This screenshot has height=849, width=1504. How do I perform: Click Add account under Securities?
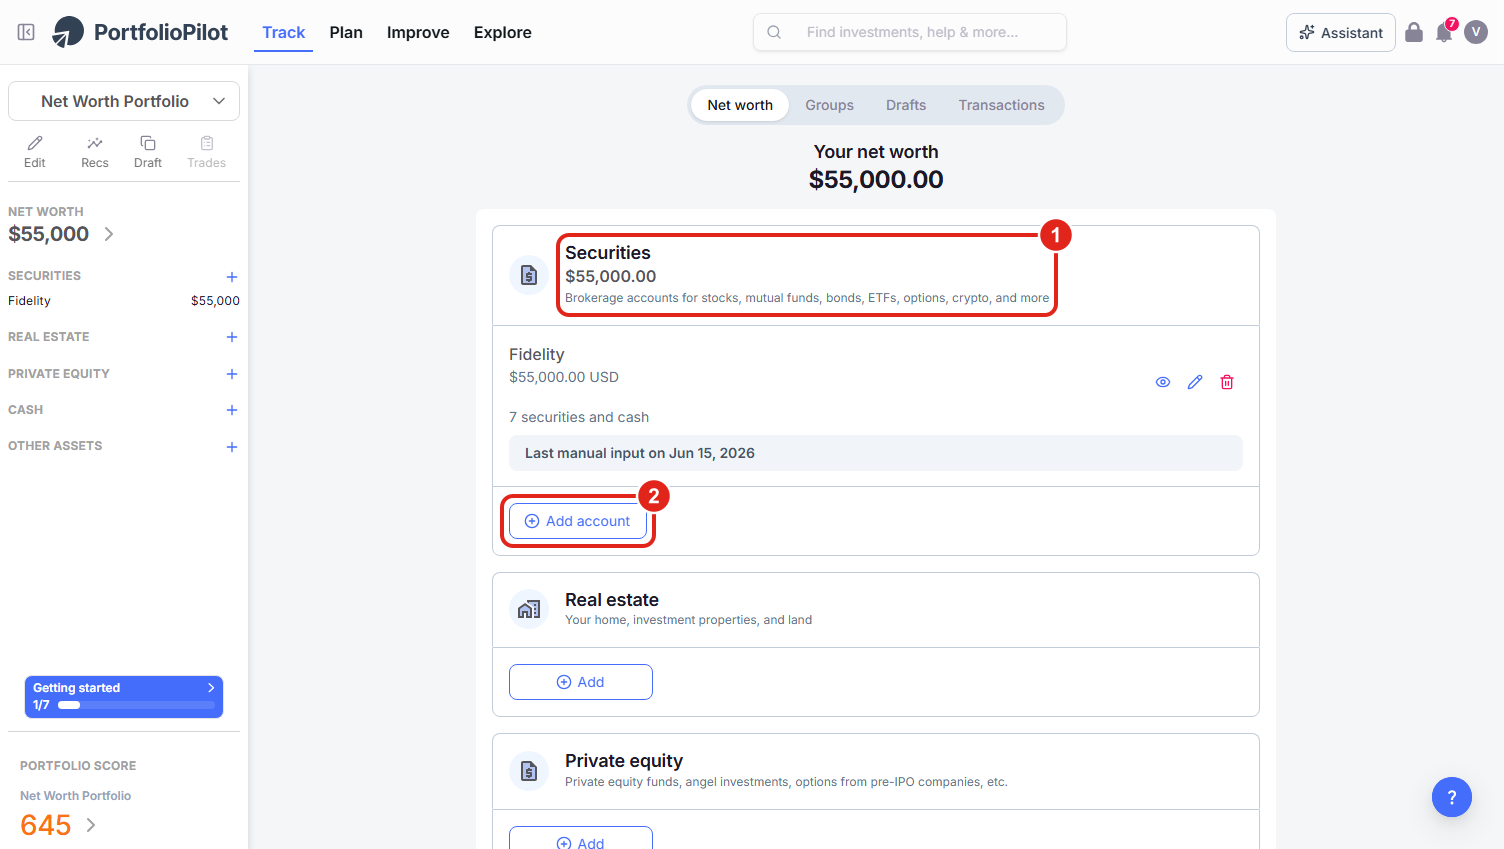pyautogui.click(x=578, y=521)
